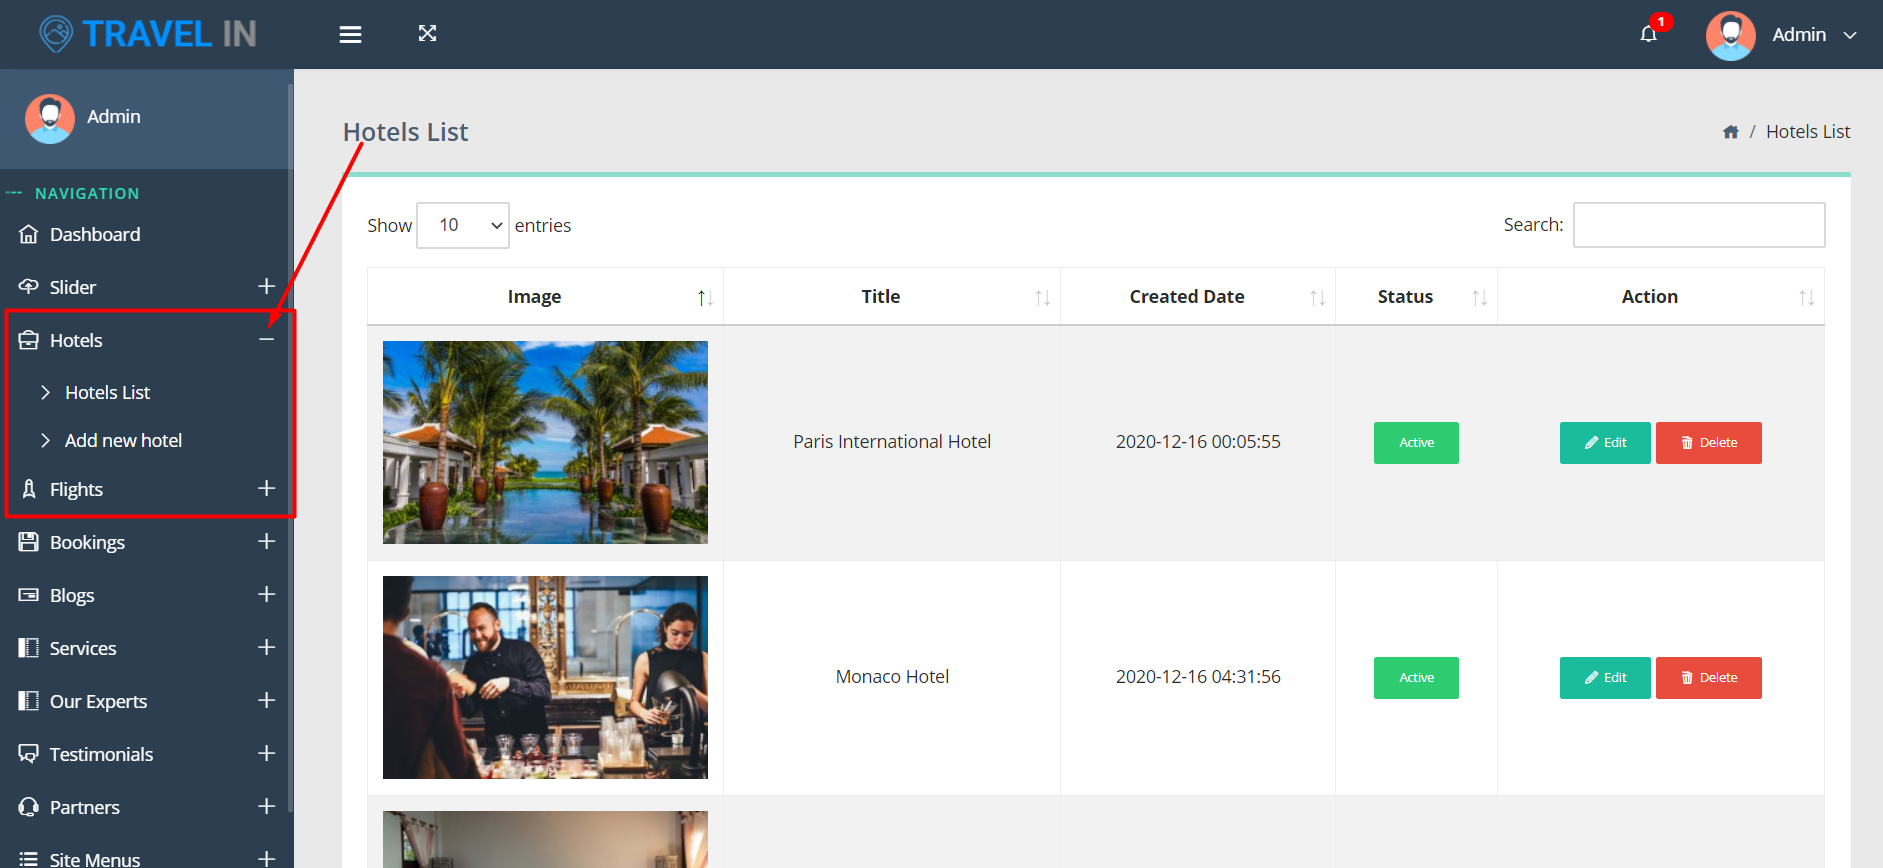The image size is (1883, 868).
Task: Click the sidebar Admin profile avatar
Action: click(x=50, y=118)
